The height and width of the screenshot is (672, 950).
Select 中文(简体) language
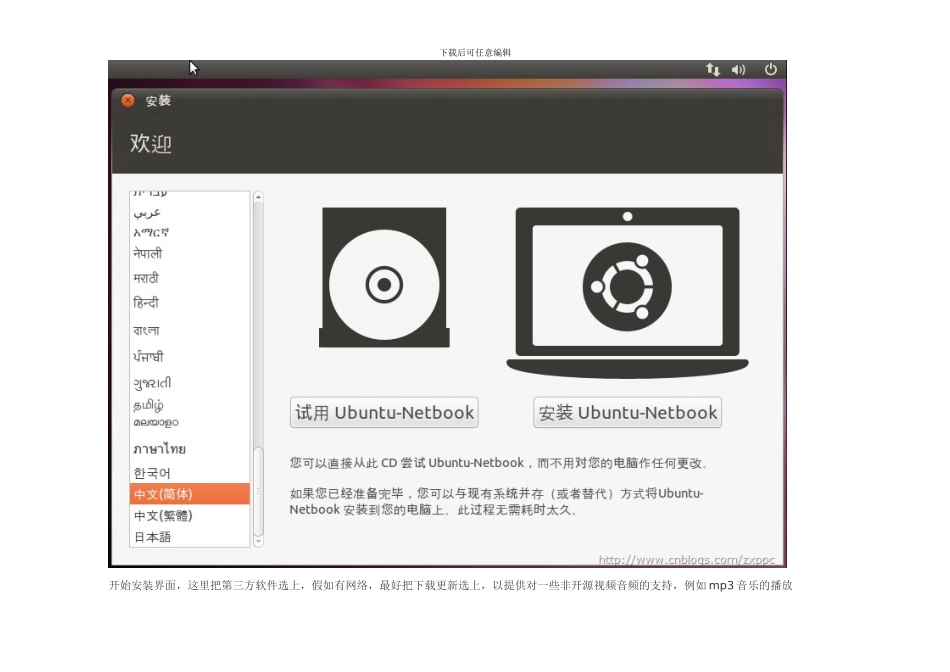tap(190, 494)
